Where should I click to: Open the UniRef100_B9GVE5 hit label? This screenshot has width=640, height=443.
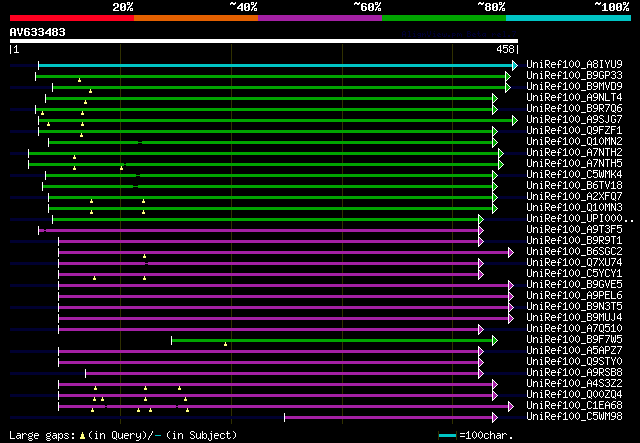click(x=574, y=285)
